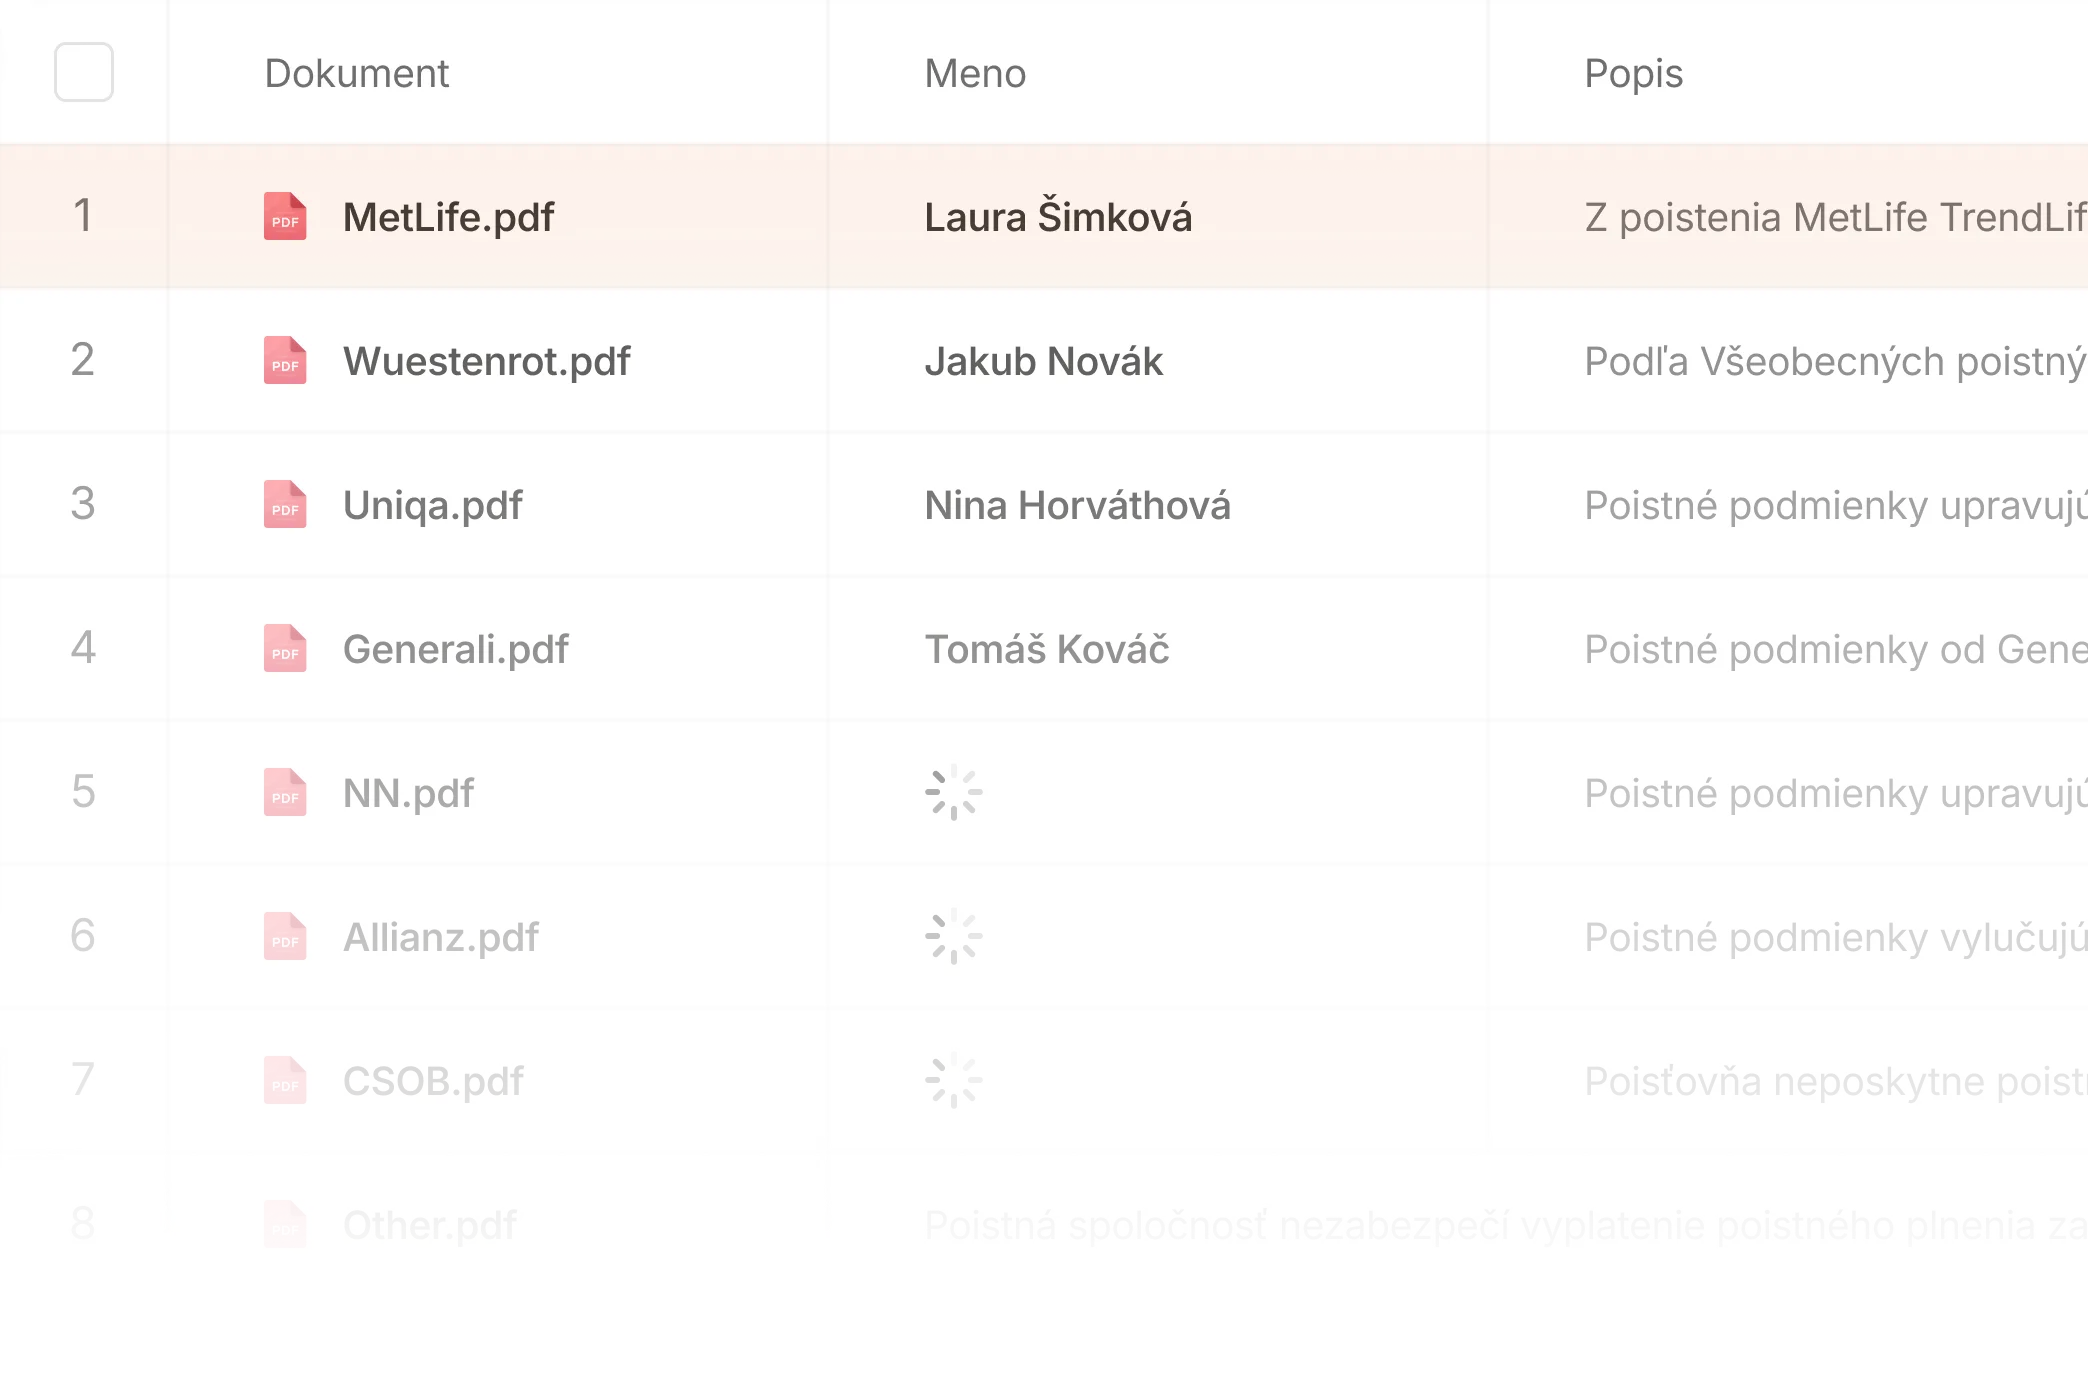Select the name Laura Šimková
Viewport: 2088px width, 1398px height.
click(x=1058, y=216)
